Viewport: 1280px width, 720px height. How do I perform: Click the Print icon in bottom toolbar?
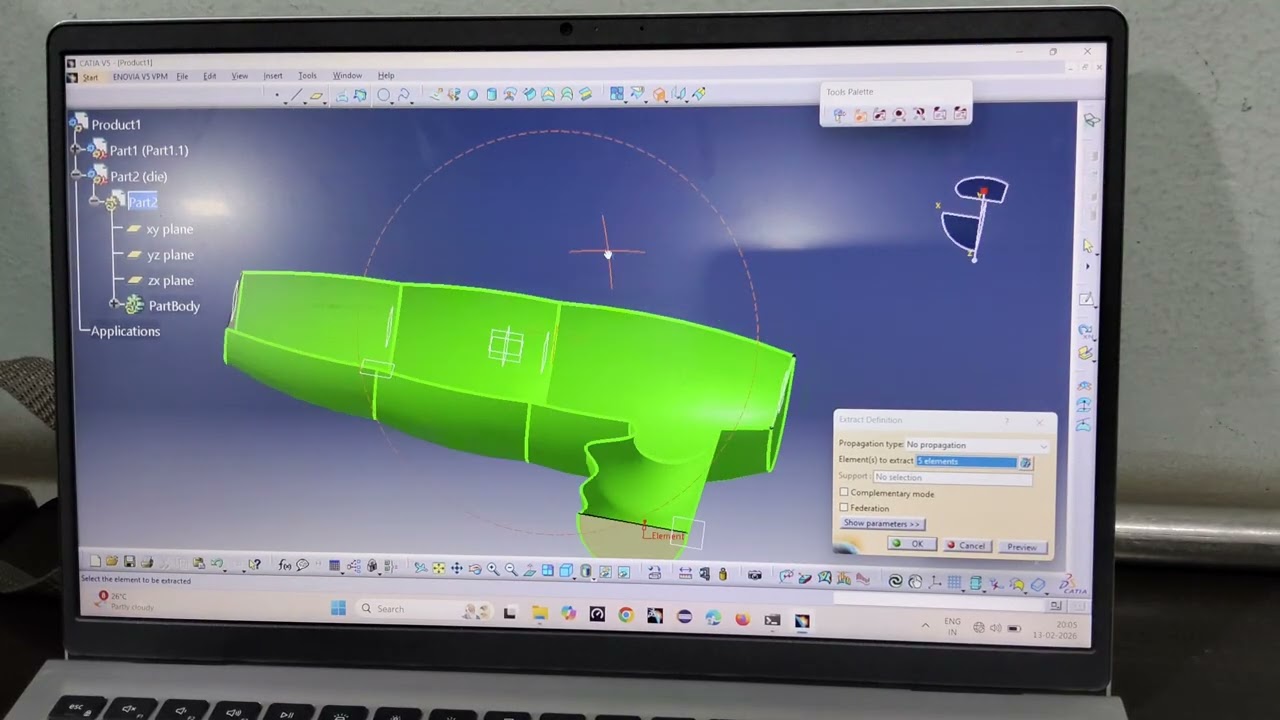147,563
